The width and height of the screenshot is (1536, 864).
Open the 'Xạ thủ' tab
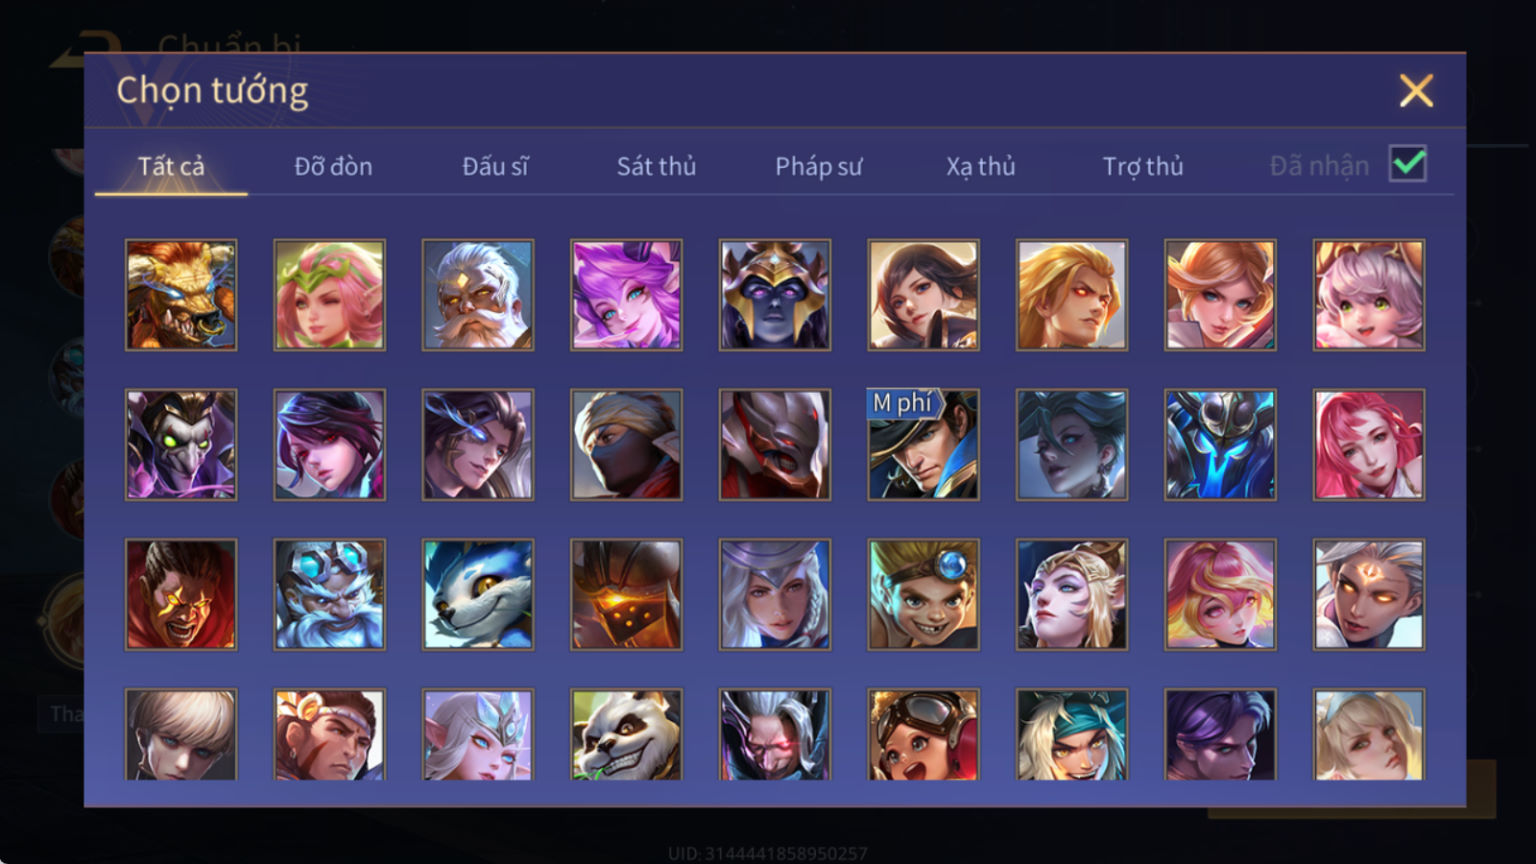pos(980,166)
